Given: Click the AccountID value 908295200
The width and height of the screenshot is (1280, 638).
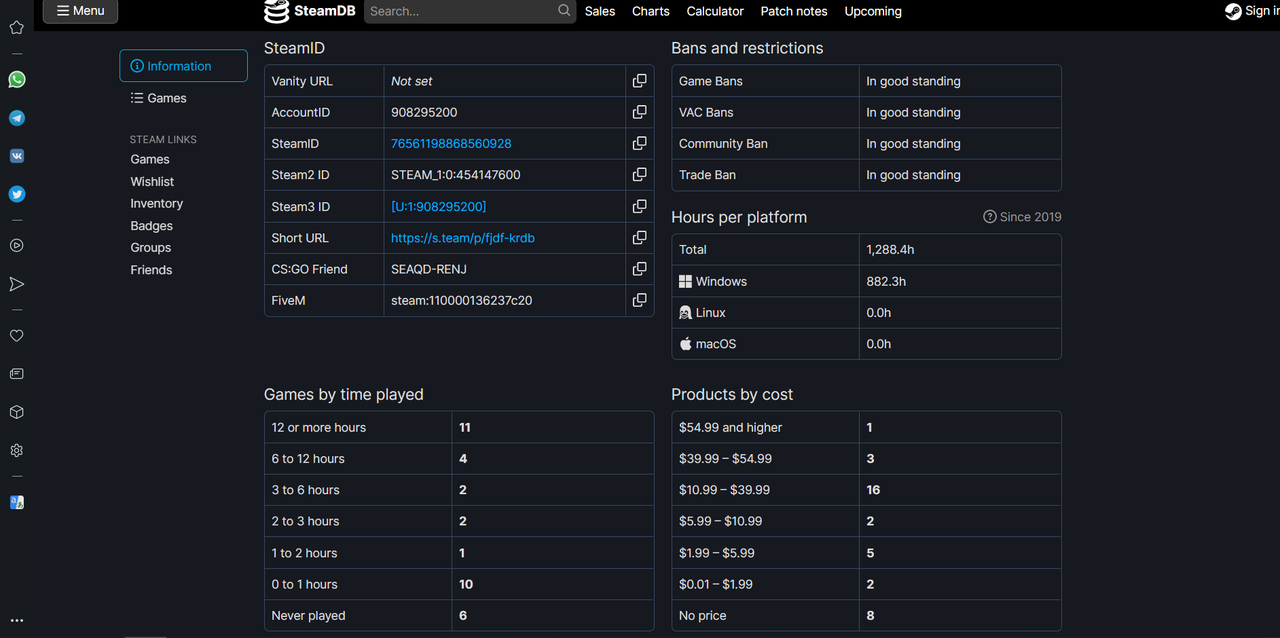Looking at the screenshot, I should (x=424, y=112).
